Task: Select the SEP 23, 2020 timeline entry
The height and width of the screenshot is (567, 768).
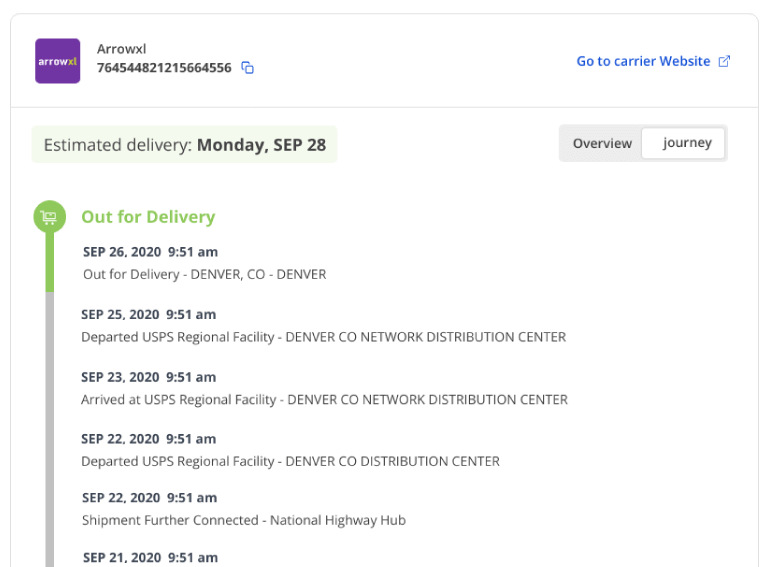Action: pos(148,377)
